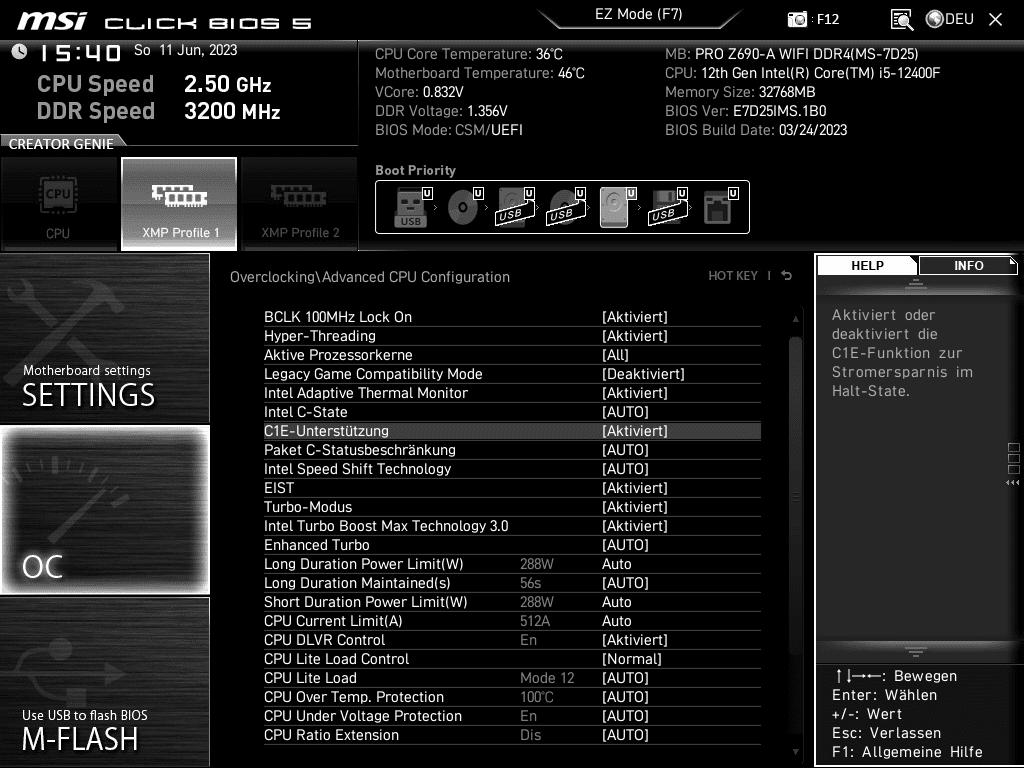
Task: Take a screenshot with the F12 camera icon
Action: pyautogui.click(x=797, y=19)
